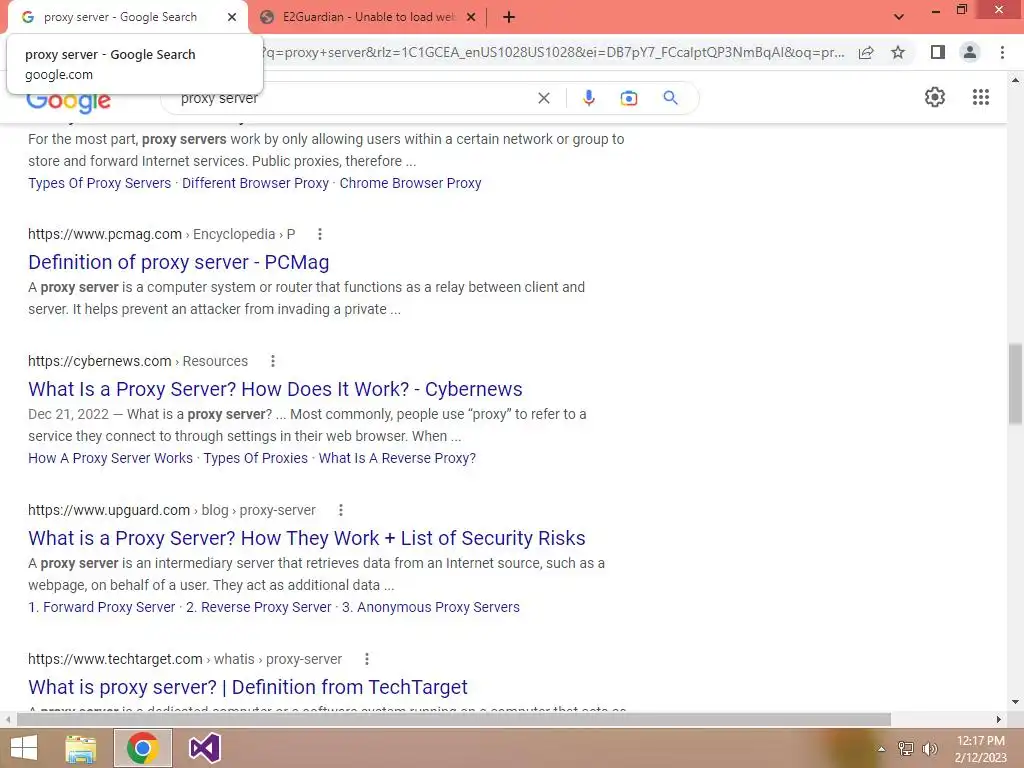1024x768 pixels.
Task: Follow the 2. Reverse Proxy Server sitelink
Action: (x=259, y=607)
